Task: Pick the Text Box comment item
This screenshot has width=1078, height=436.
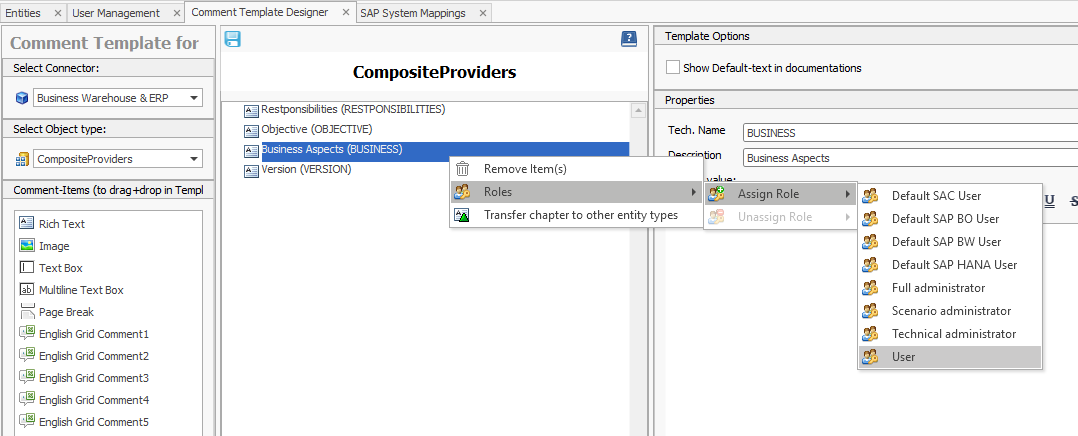Action: pyautogui.click(x=60, y=268)
